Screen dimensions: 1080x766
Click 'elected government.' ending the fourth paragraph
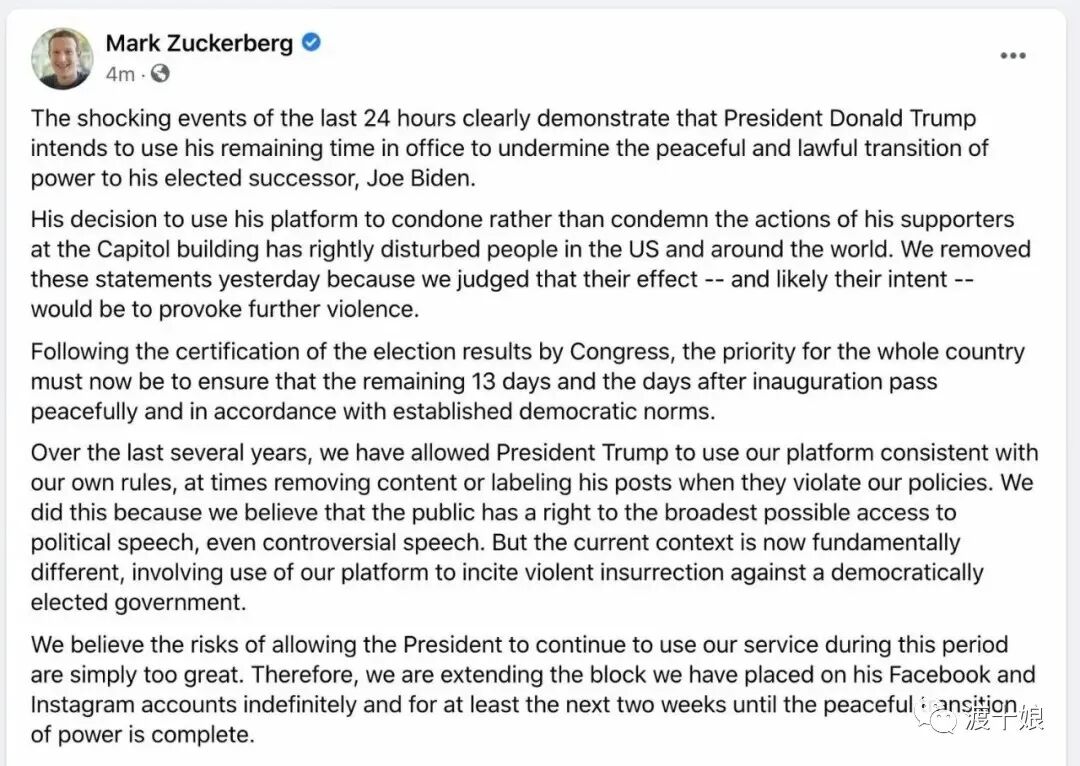click(x=138, y=603)
